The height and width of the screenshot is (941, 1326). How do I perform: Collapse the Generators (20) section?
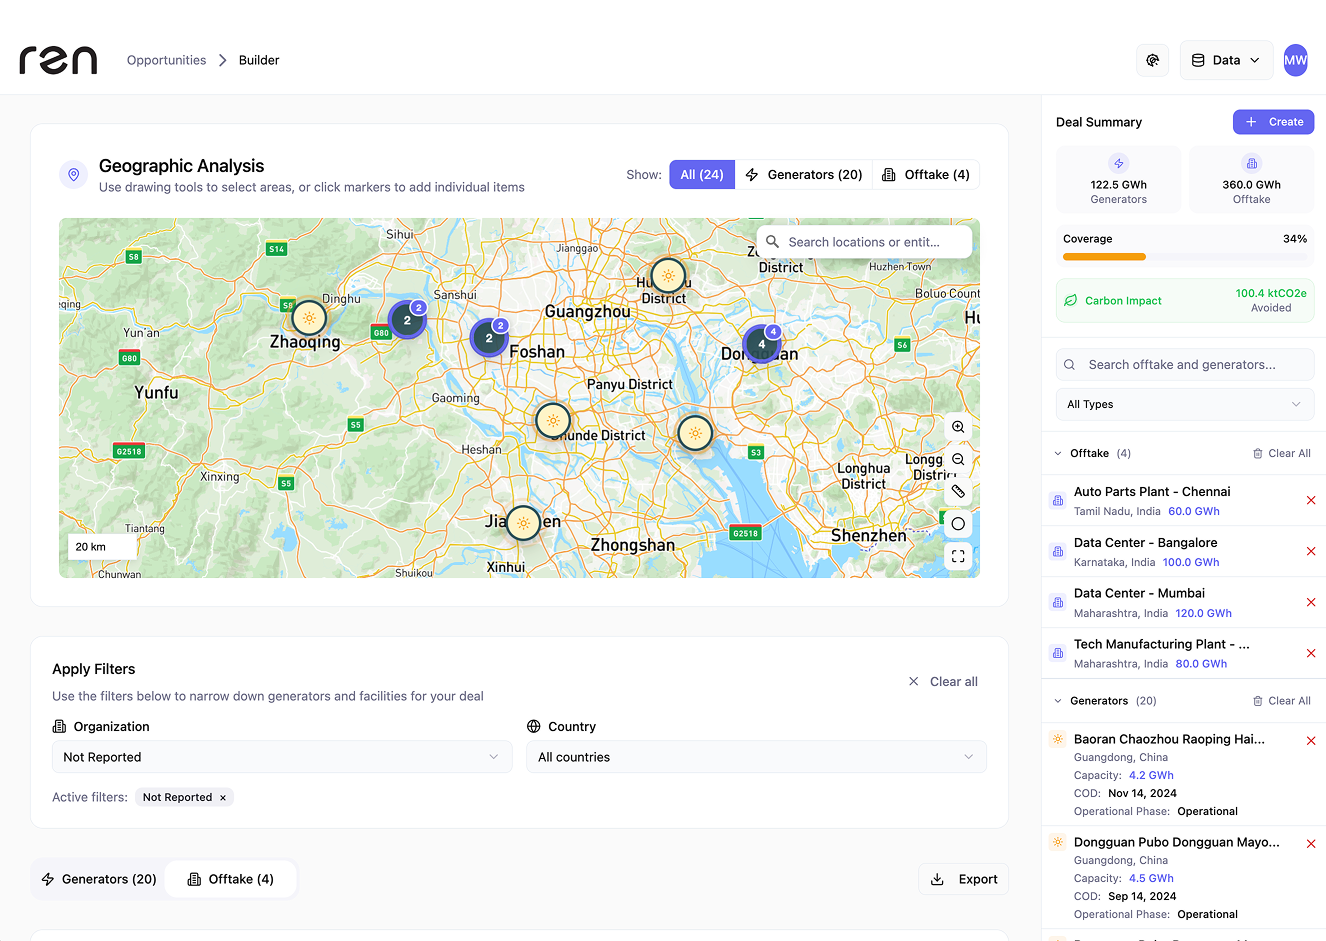pos(1057,700)
